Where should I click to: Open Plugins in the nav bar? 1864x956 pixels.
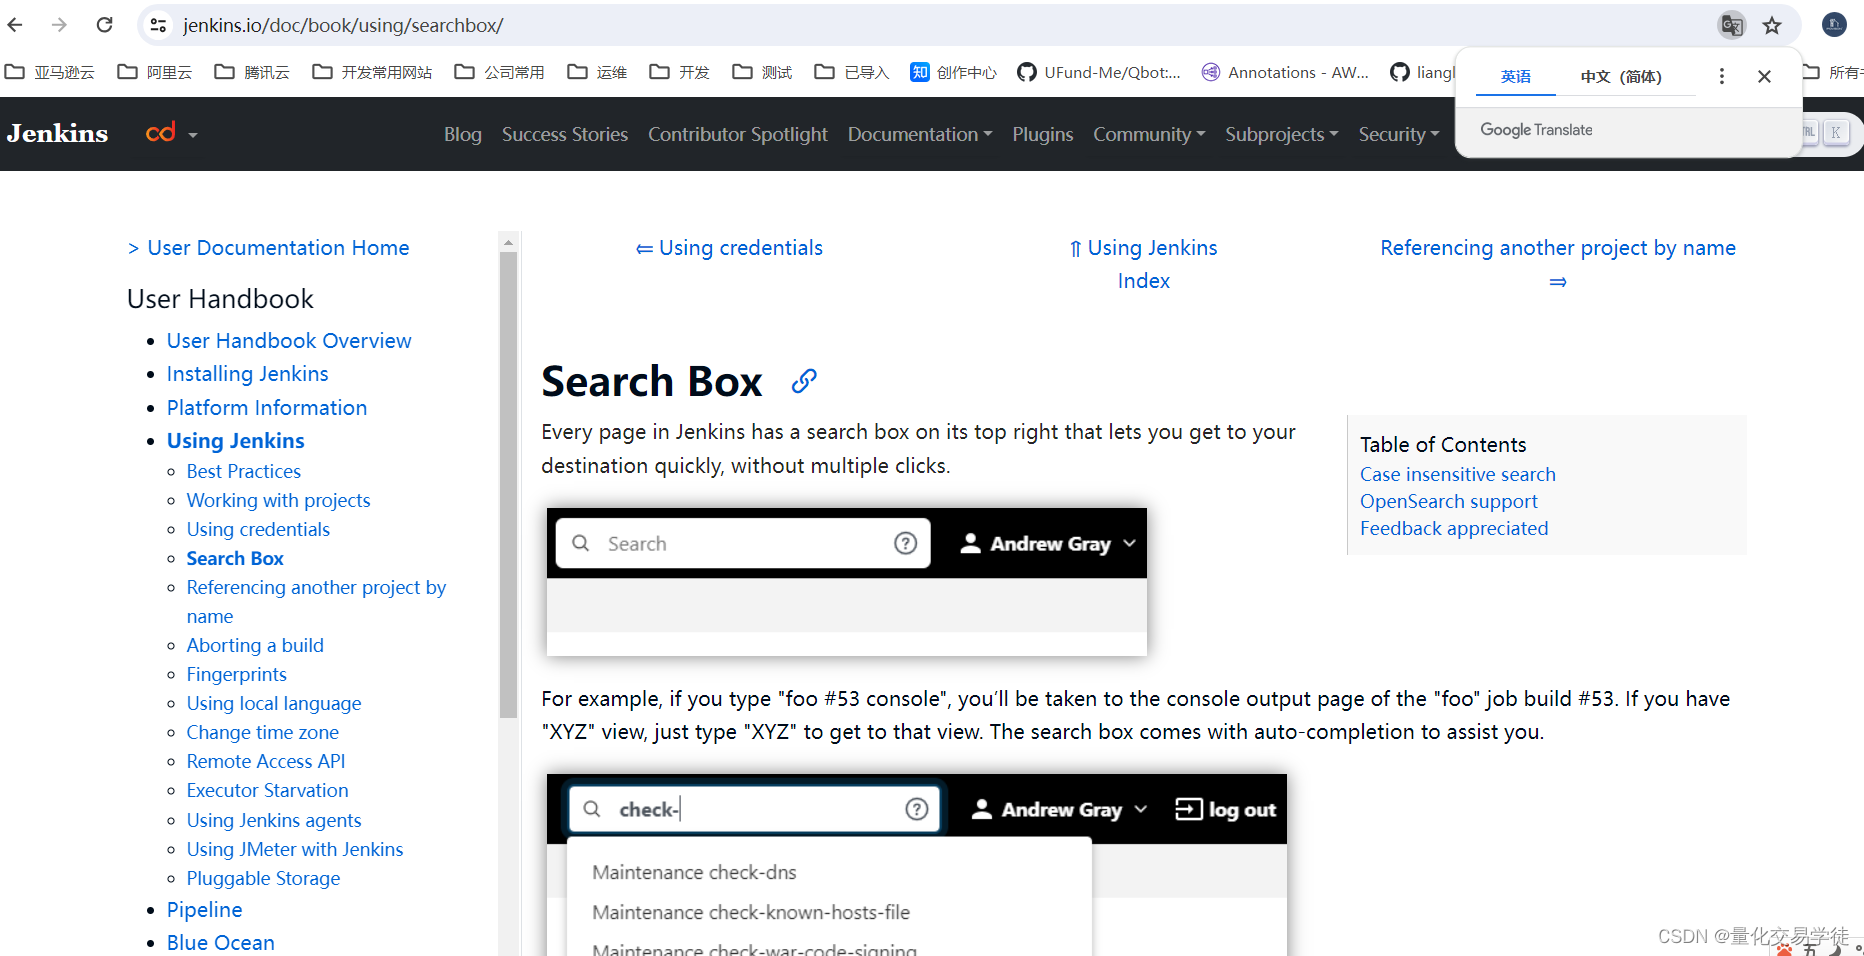tap(1043, 134)
